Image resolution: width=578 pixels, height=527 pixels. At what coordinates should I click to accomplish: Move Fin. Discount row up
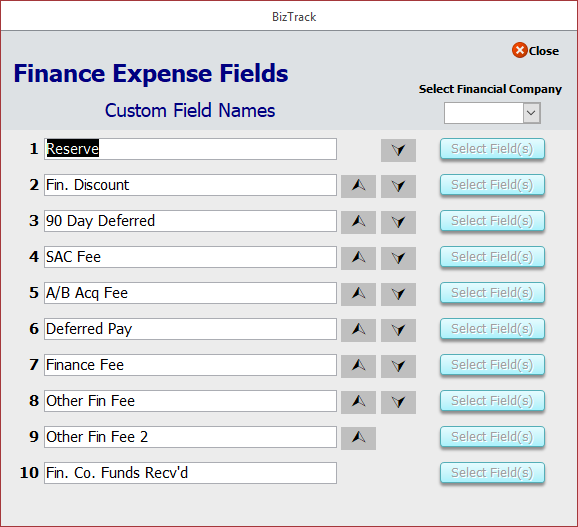pyautogui.click(x=358, y=186)
